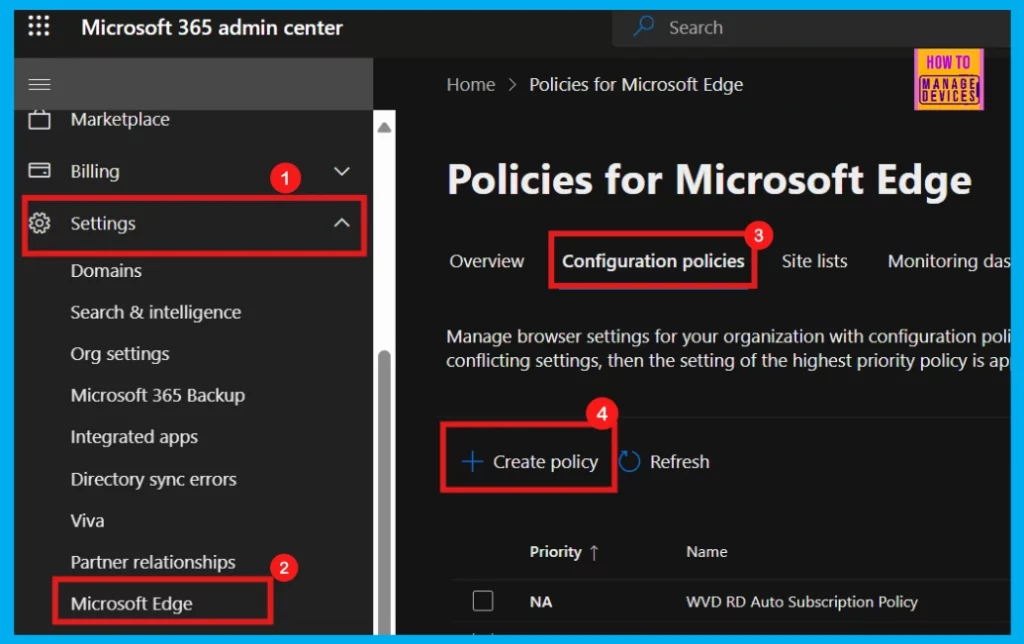1024x644 pixels.
Task: Open Search & intelligence settings
Action: click(155, 312)
